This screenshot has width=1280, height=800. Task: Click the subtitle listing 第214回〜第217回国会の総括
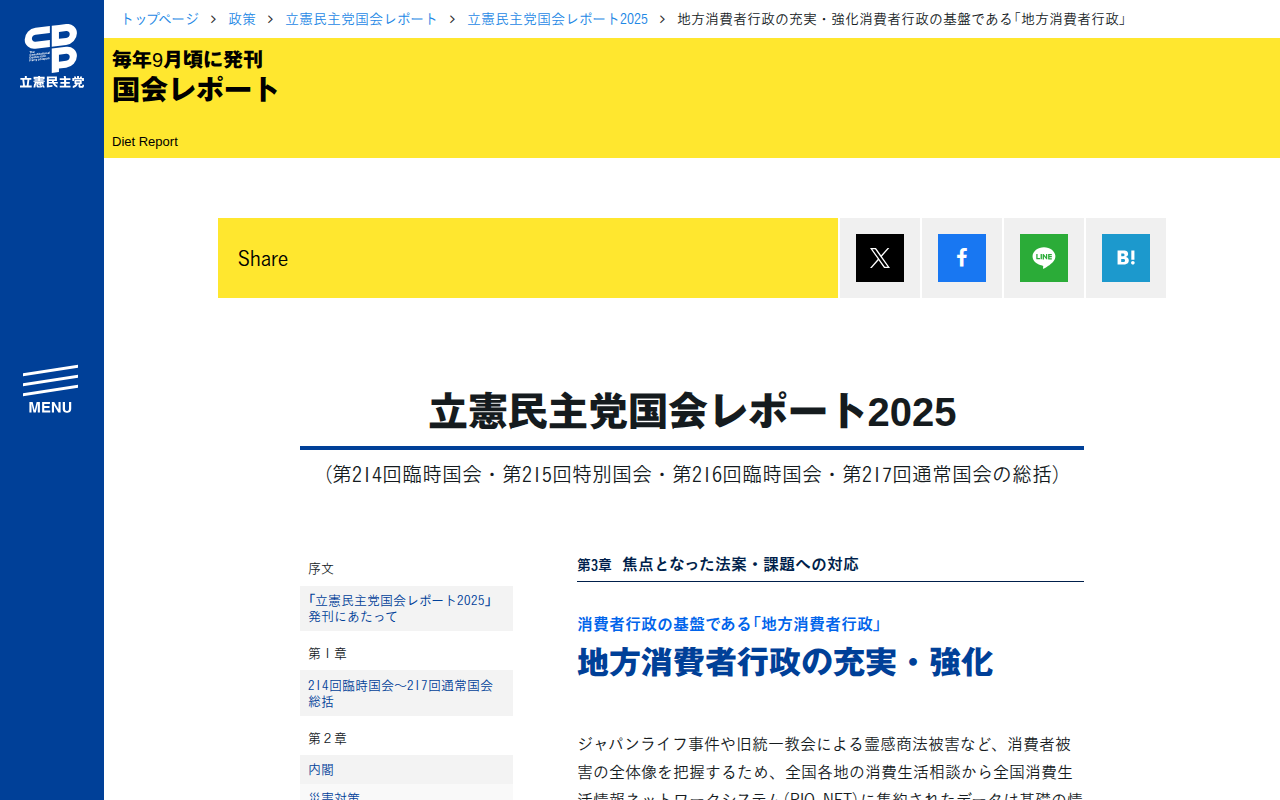[692, 474]
